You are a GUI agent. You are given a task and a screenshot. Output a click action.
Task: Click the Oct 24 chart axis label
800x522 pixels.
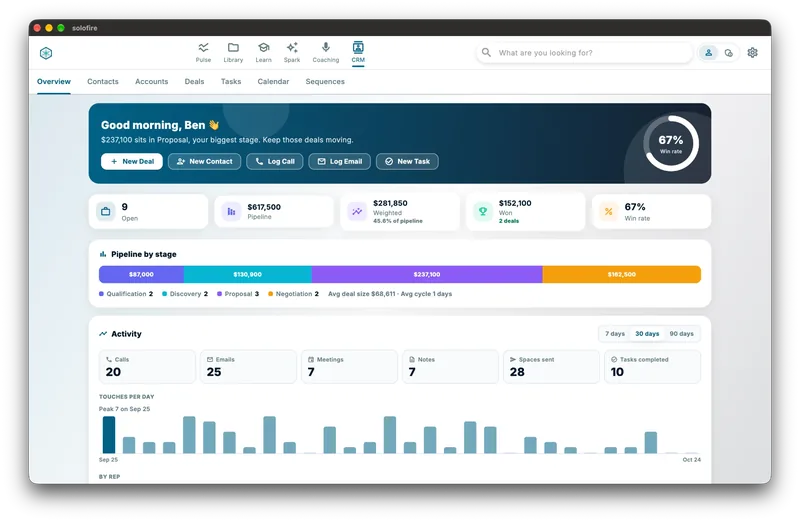(691, 460)
